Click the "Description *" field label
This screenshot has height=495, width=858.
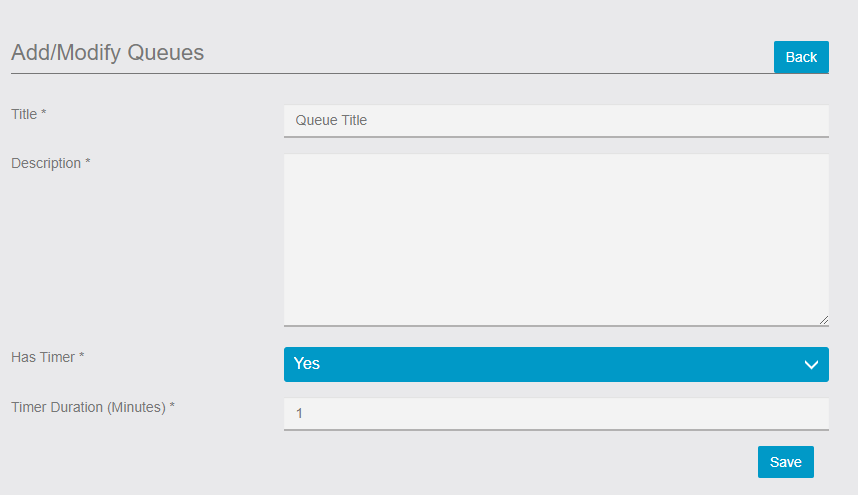pos(51,164)
